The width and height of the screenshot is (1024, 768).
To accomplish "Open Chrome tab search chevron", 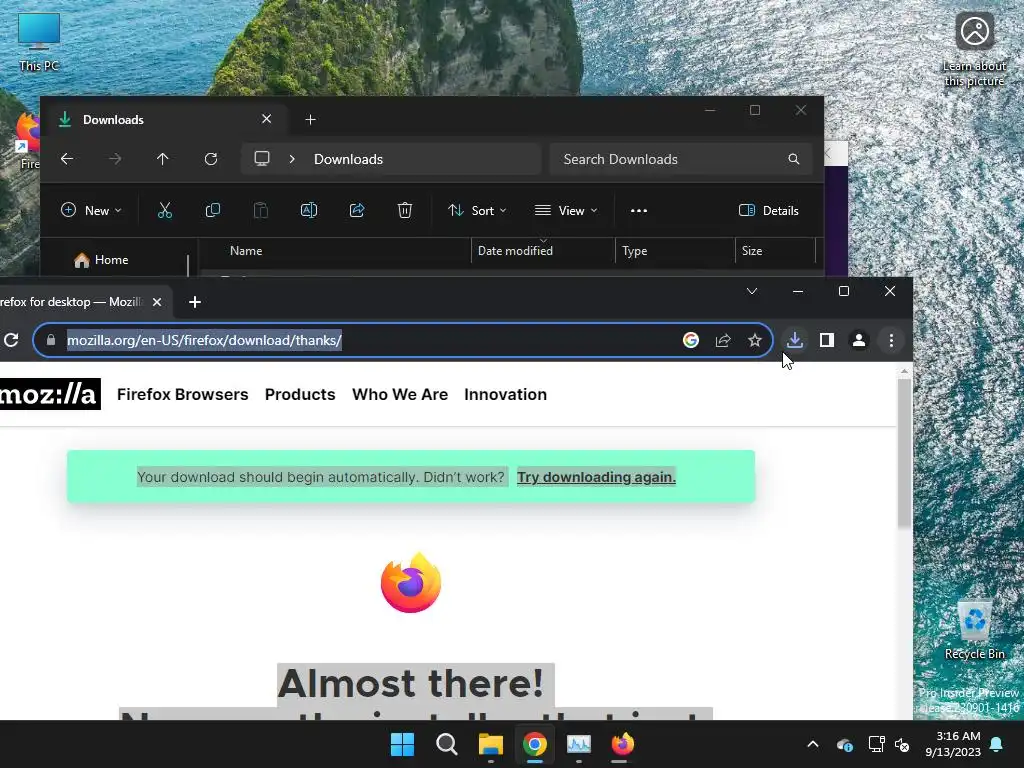I will point(752,291).
